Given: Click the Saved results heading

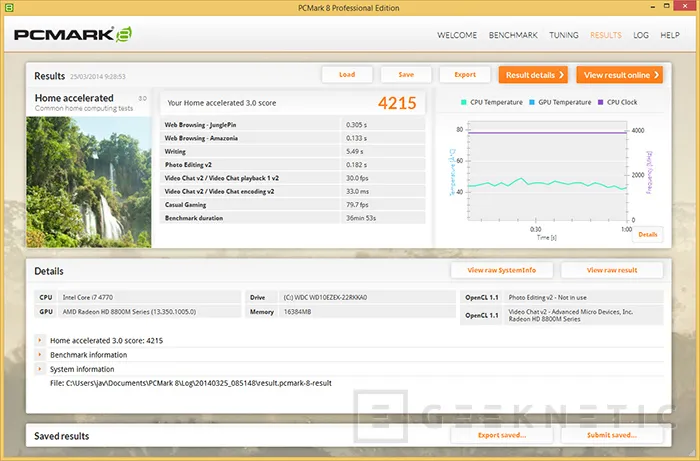Looking at the screenshot, I should (62, 436).
